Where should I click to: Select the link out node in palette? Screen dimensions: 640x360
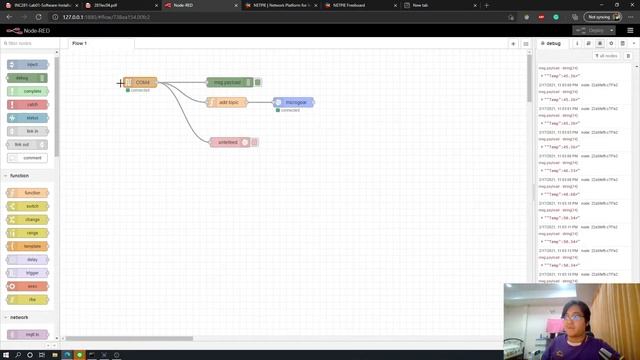(27, 144)
